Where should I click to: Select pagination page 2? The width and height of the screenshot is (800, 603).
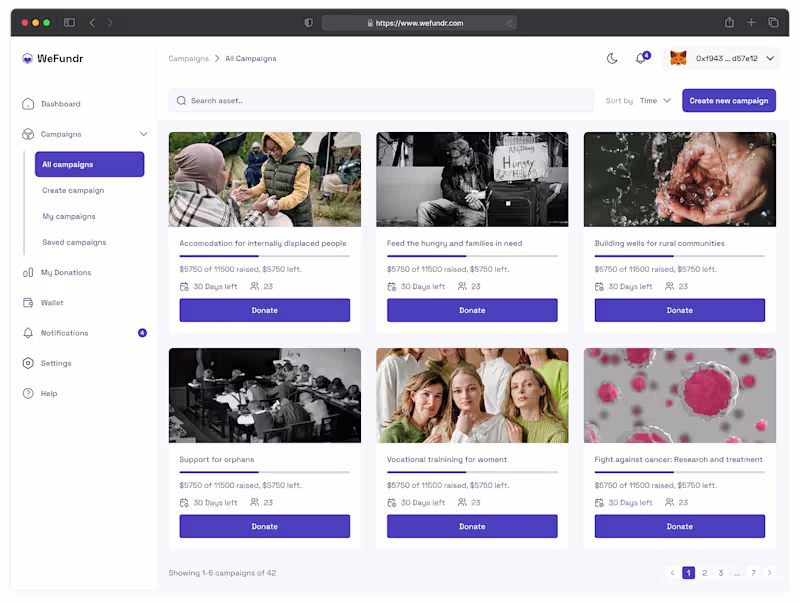pyautogui.click(x=705, y=573)
